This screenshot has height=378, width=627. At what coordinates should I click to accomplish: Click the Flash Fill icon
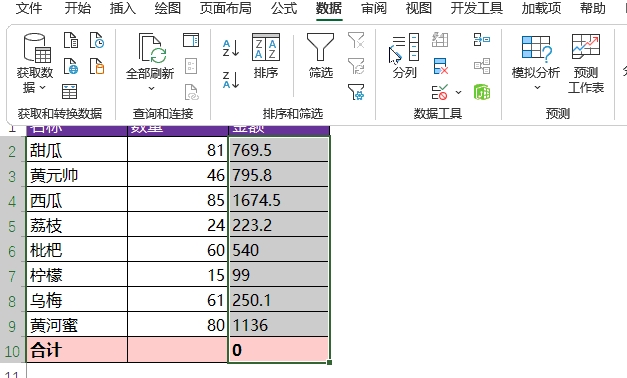click(440, 40)
